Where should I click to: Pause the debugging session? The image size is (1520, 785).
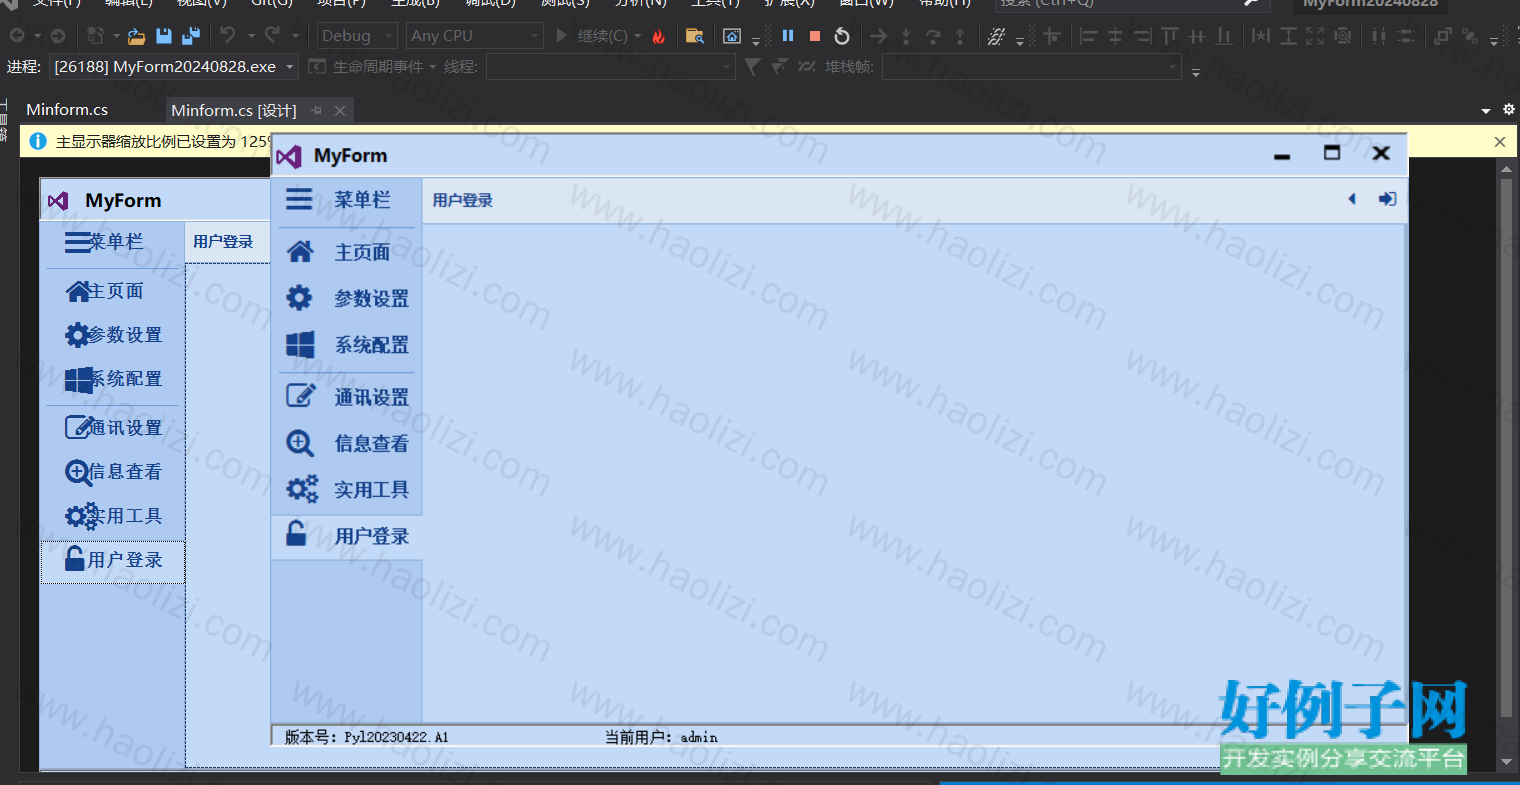788,36
